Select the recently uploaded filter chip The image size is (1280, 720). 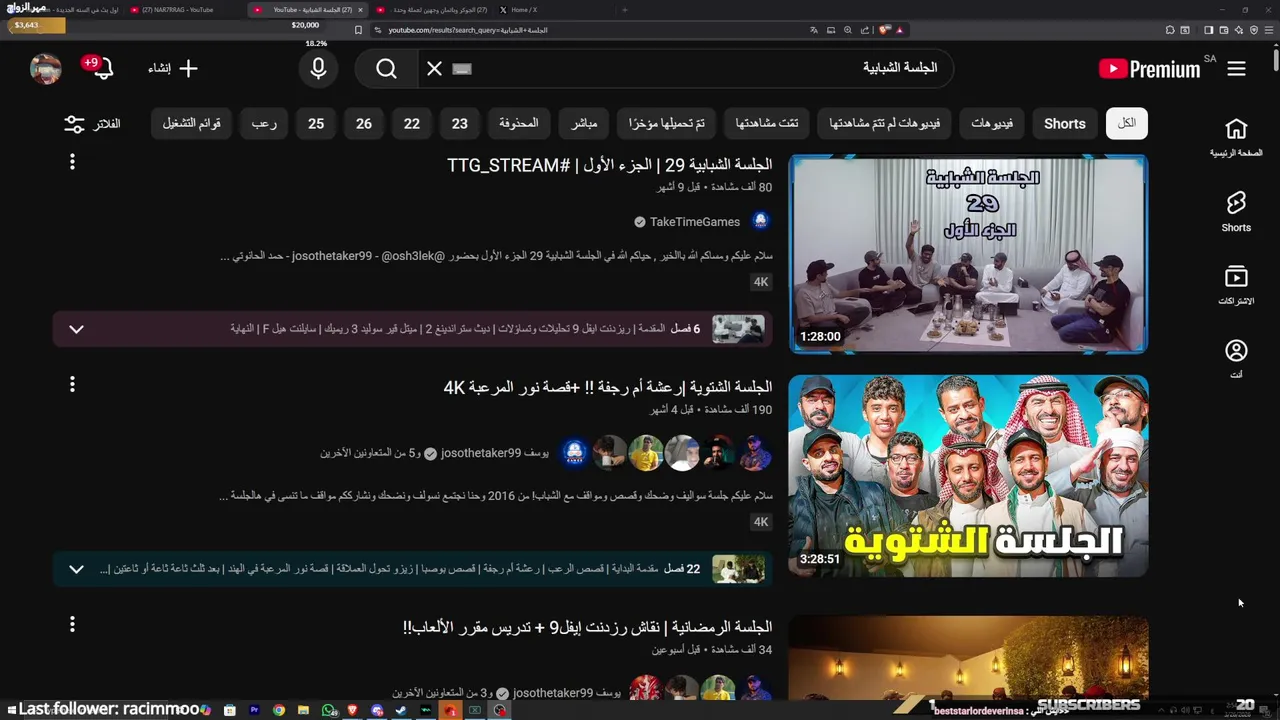pyautogui.click(x=667, y=124)
